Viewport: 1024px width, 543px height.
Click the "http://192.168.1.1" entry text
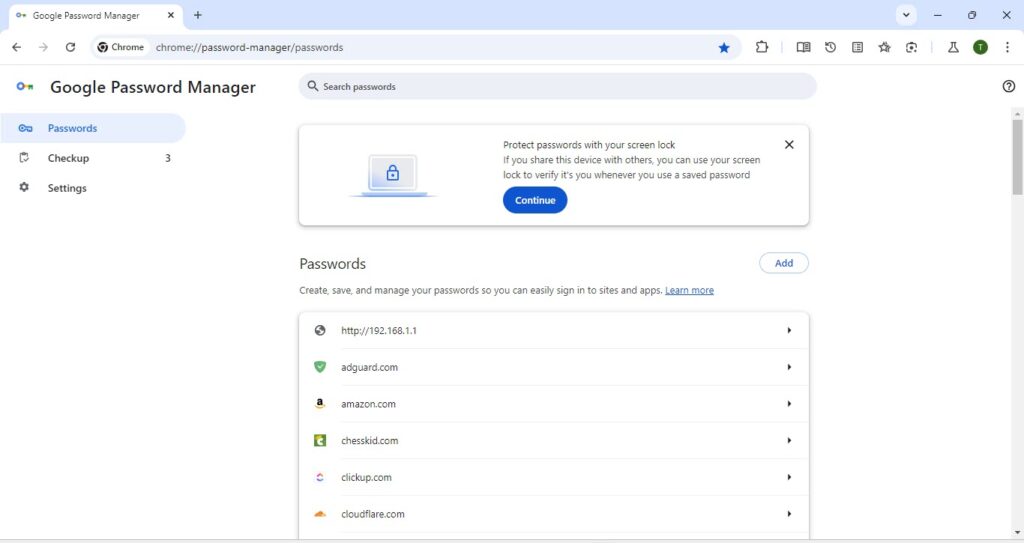point(379,331)
